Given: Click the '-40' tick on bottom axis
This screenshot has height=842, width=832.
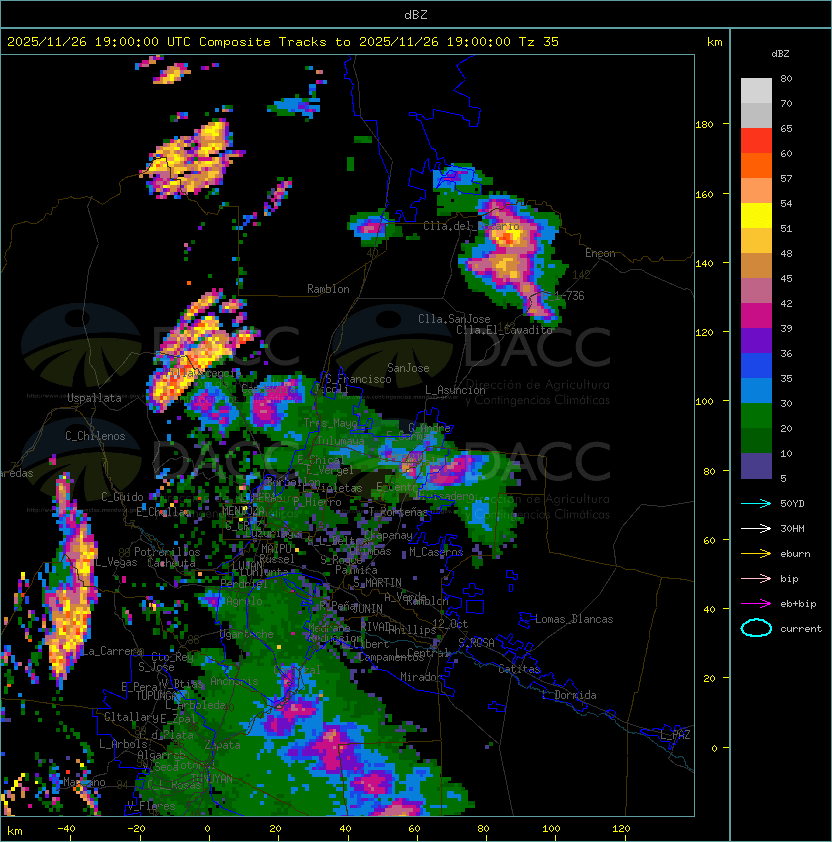Looking at the screenshot, I should click(x=66, y=829).
